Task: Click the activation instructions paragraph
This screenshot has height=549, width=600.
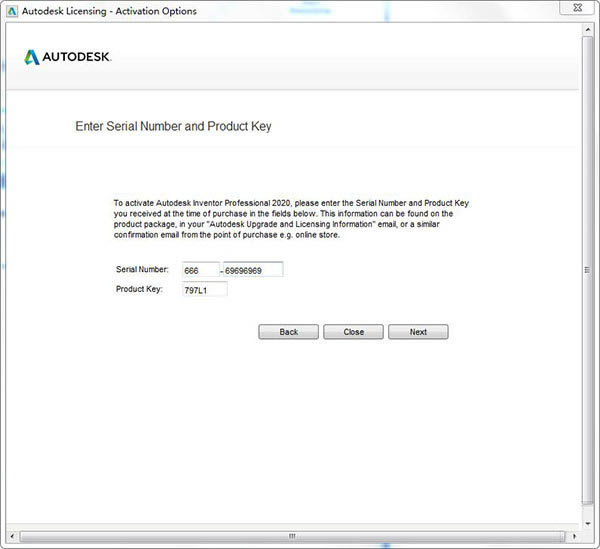Action: pyautogui.click(x=291, y=219)
